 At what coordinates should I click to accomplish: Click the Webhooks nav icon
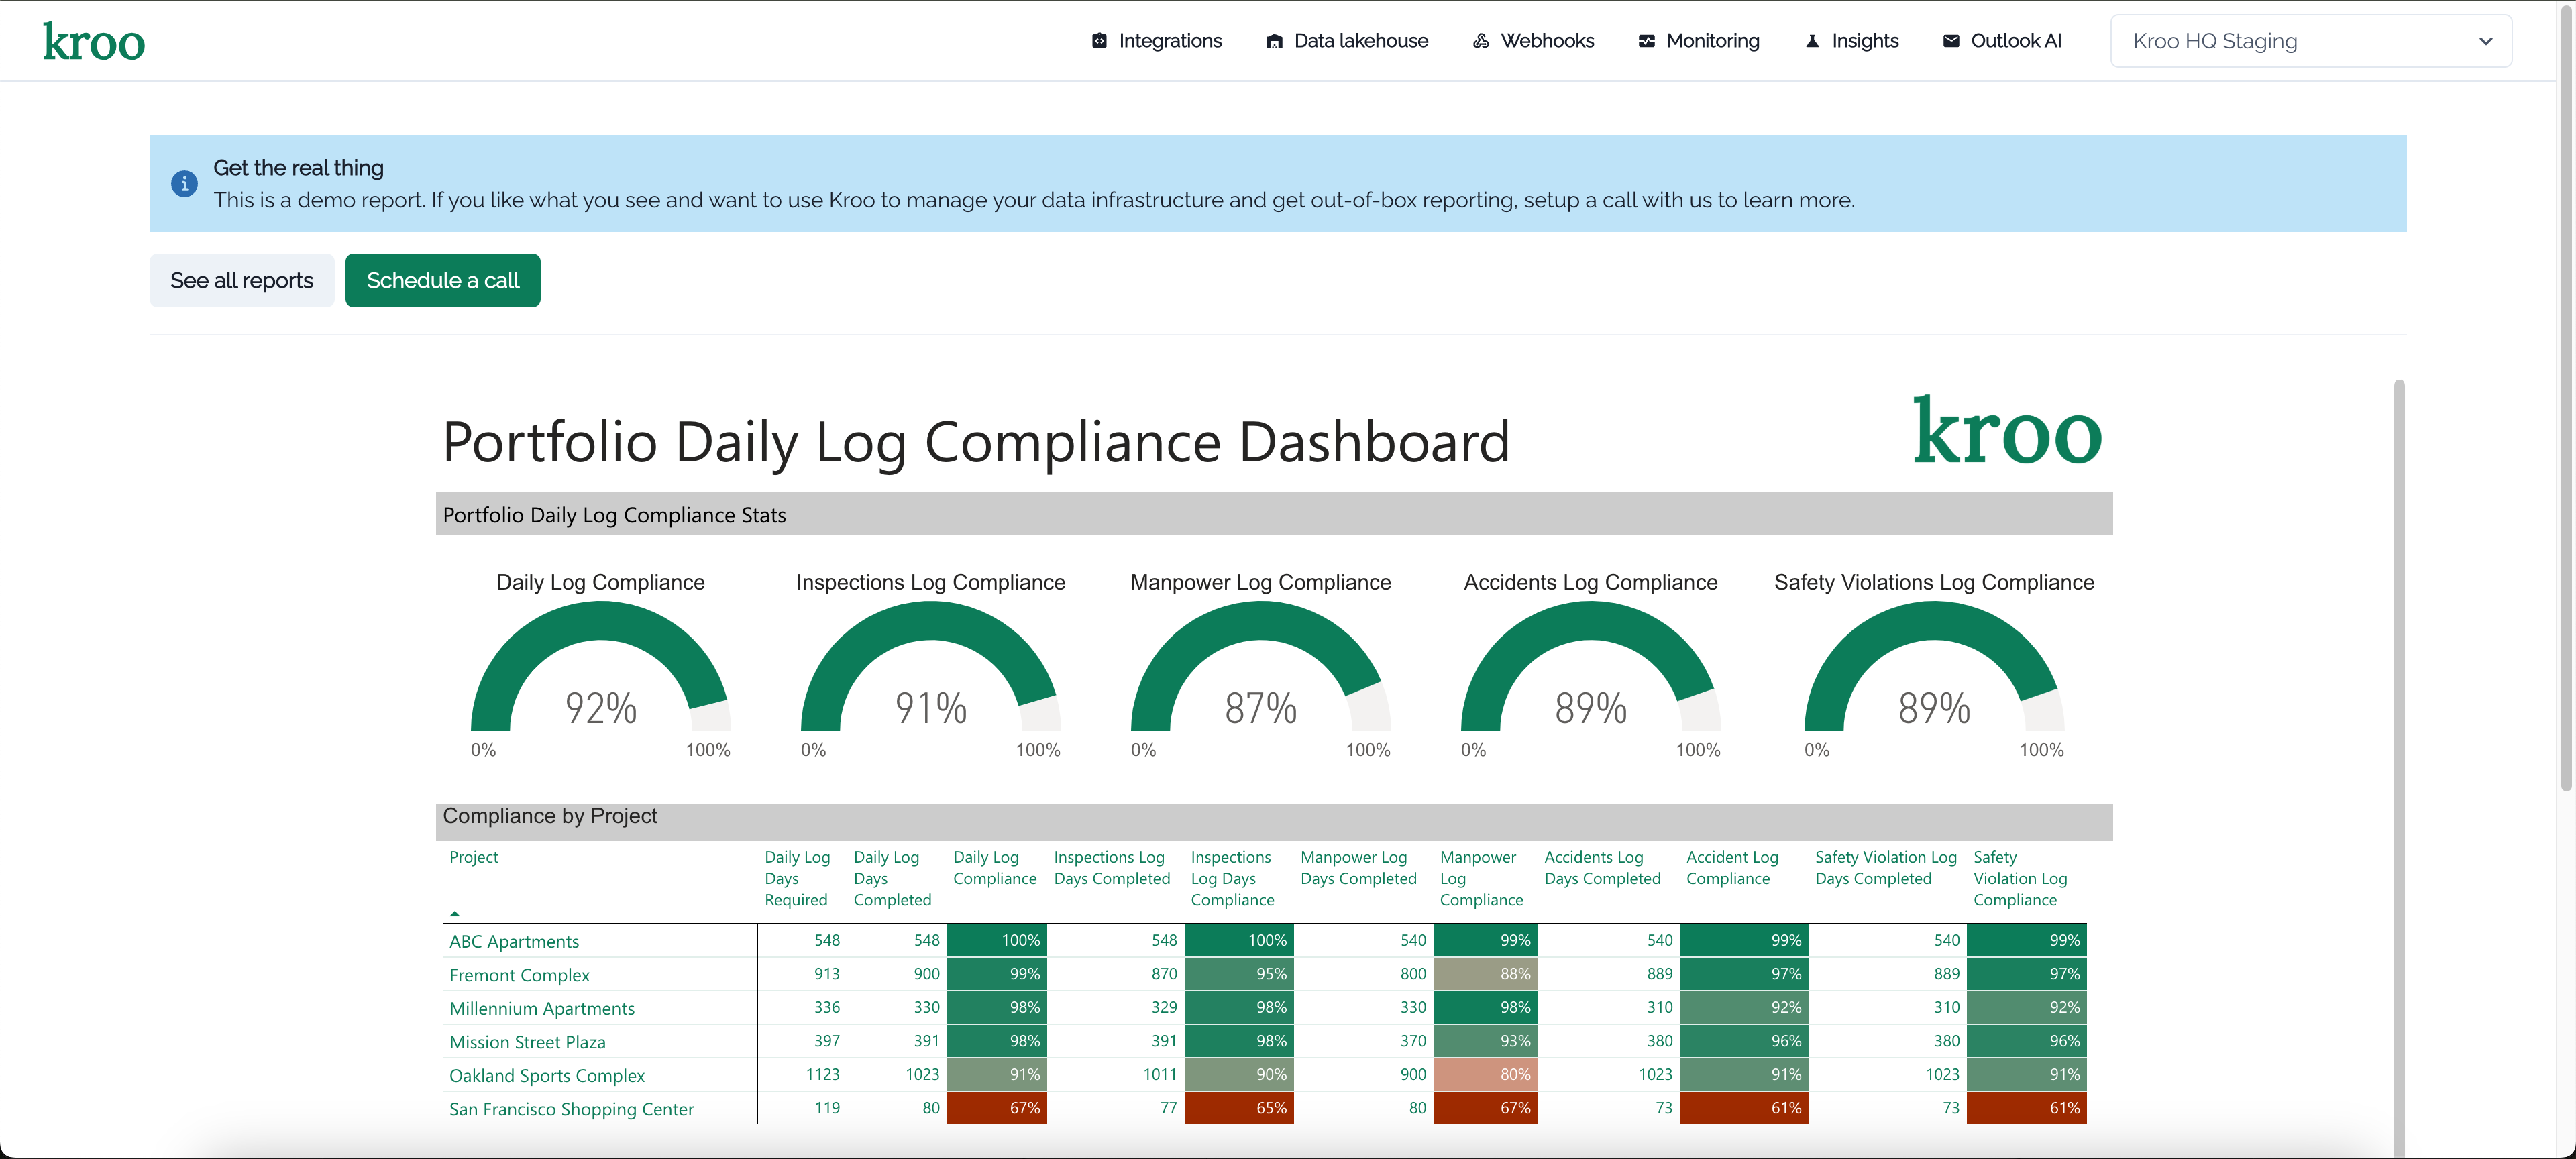(x=1481, y=41)
